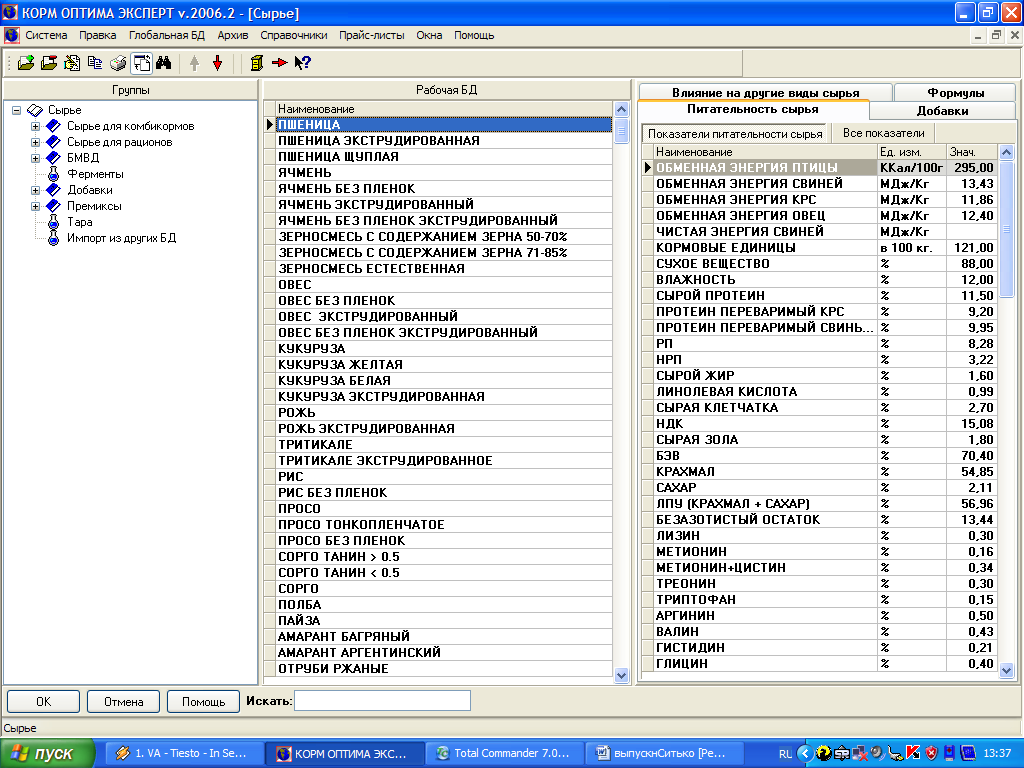Expand the Добавки tree node

point(35,190)
